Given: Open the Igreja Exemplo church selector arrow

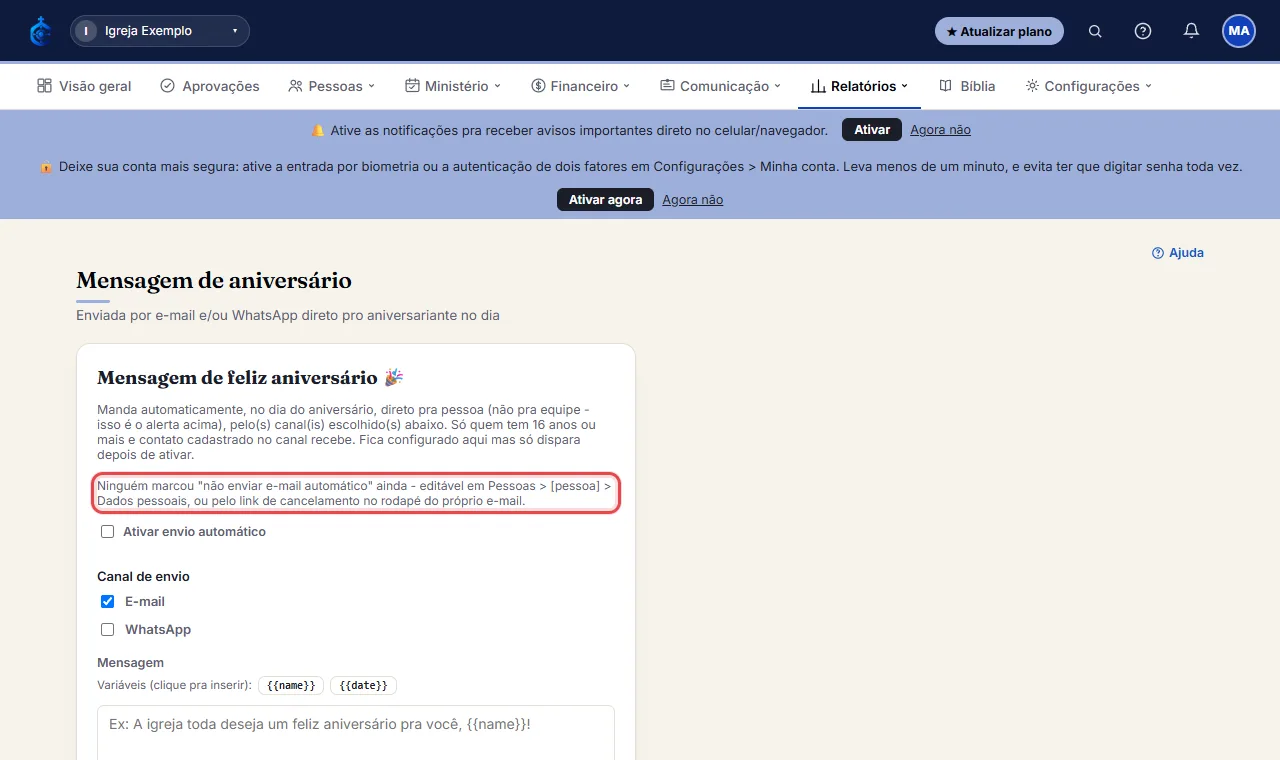Looking at the screenshot, I should click(x=235, y=31).
